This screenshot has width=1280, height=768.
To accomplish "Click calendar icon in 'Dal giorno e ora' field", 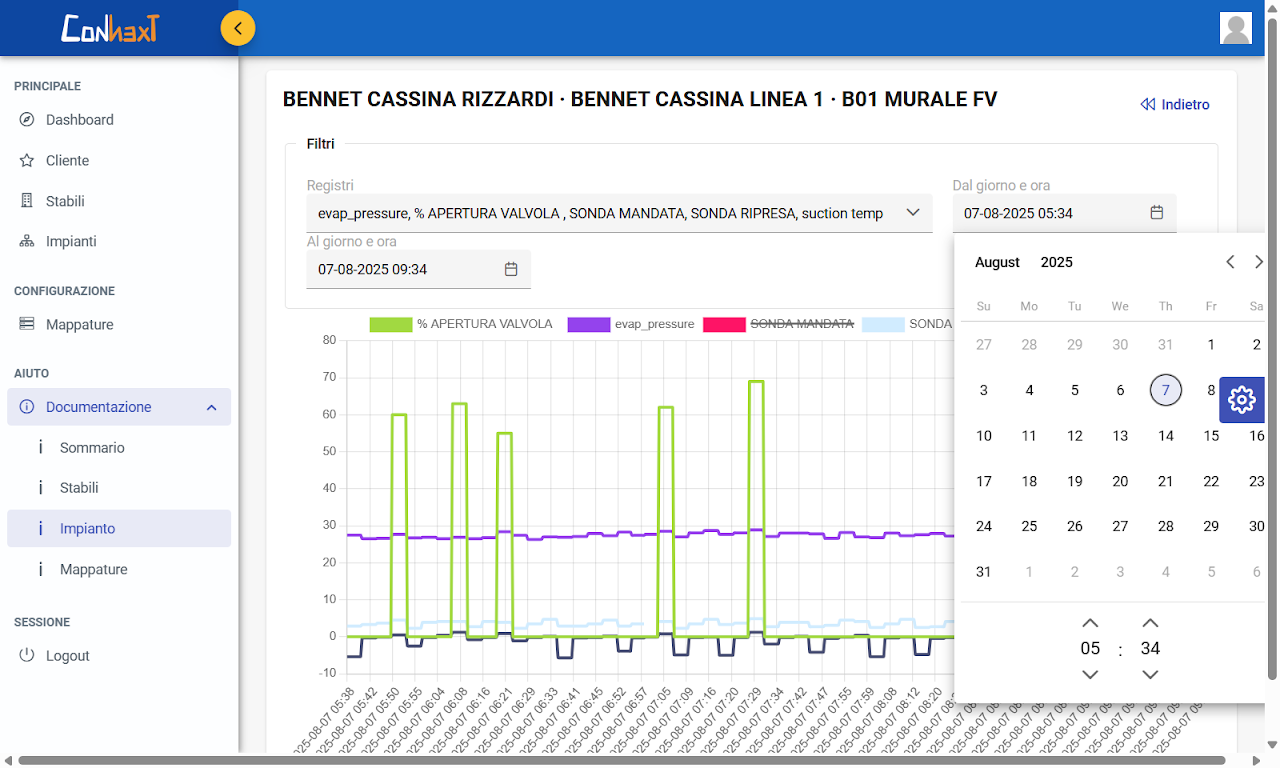I will tap(1157, 213).
